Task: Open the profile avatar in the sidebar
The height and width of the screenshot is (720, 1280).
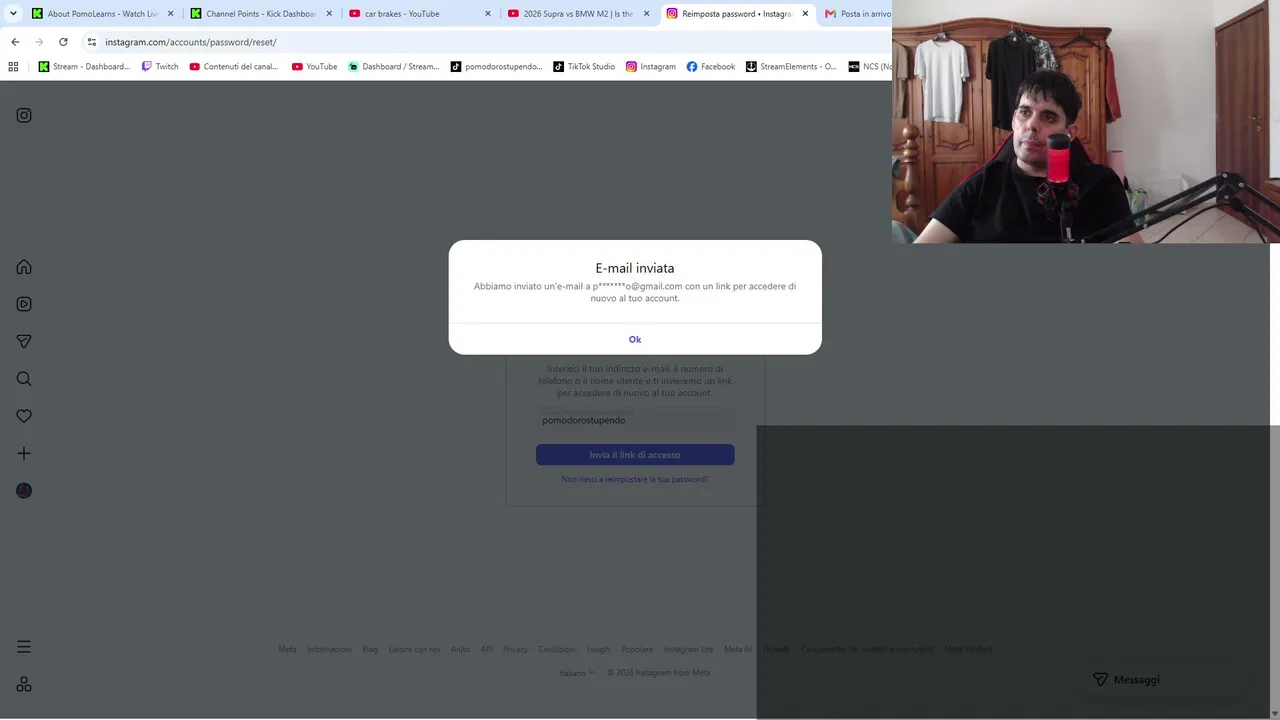Action: pos(24,491)
